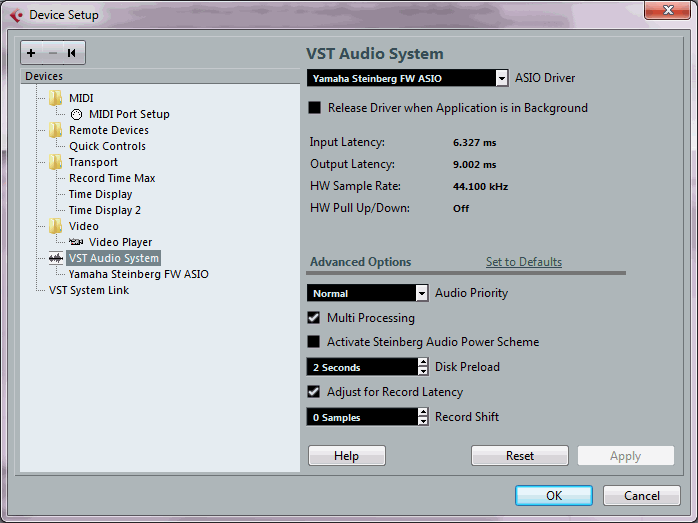The height and width of the screenshot is (523, 698).
Task: Toggle Adjust for Record Latency checkbox
Action: [315, 392]
